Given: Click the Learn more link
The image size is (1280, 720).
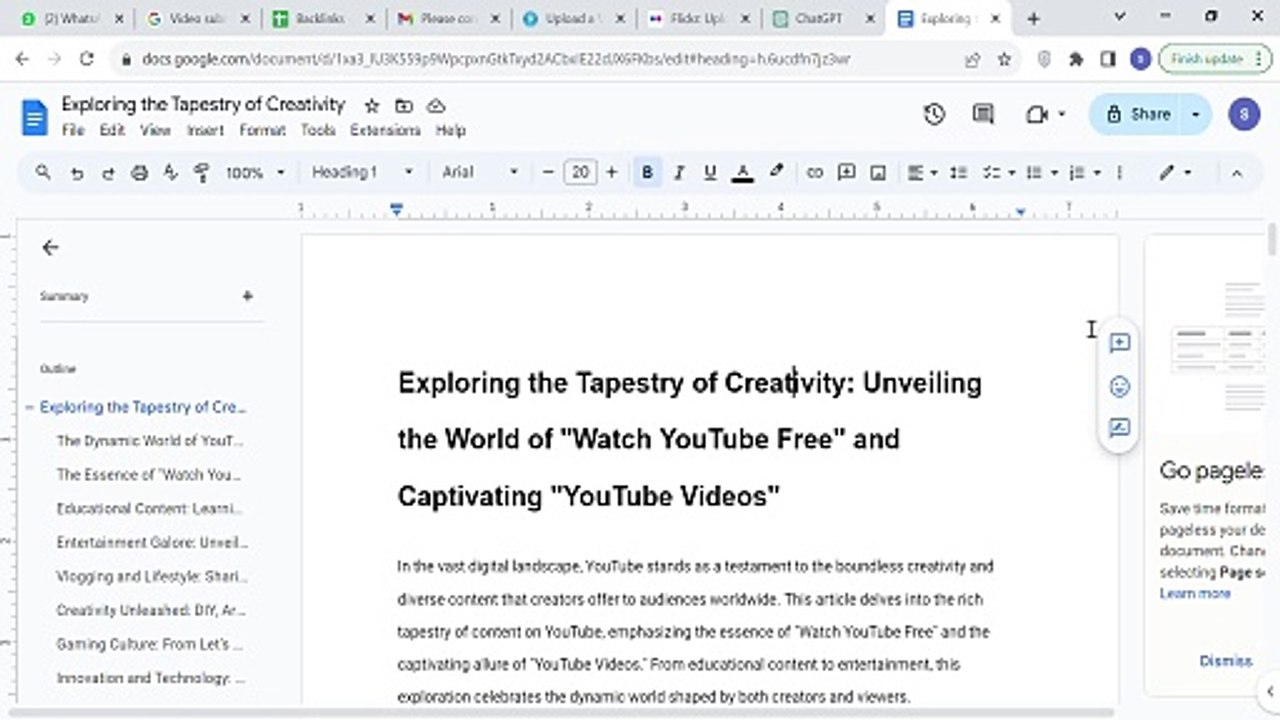Looking at the screenshot, I should [1195, 593].
